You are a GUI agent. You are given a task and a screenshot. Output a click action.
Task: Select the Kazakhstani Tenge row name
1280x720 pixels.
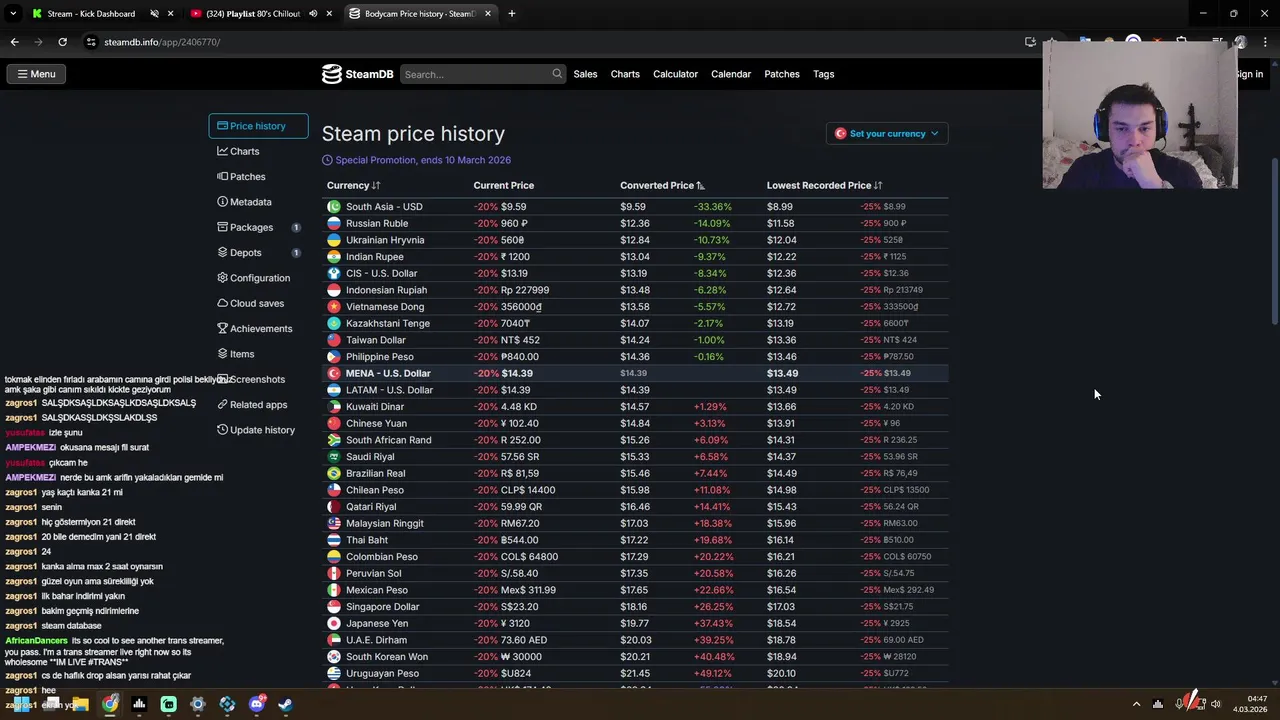388,323
